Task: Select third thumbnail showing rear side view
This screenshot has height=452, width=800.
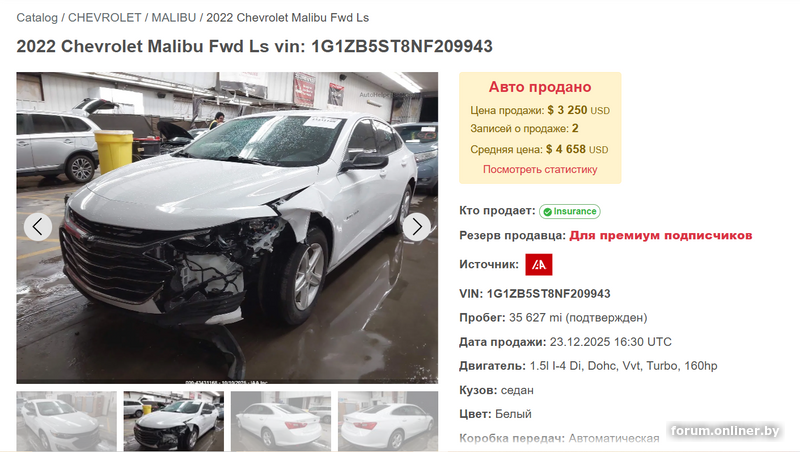Action: pyautogui.click(x=281, y=421)
